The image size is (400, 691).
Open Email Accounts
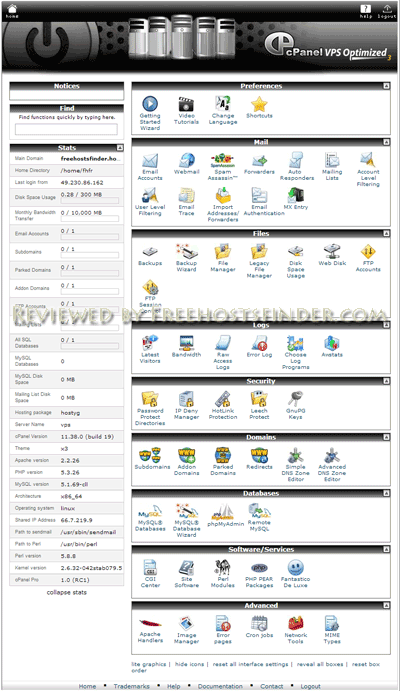click(x=150, y=167)
